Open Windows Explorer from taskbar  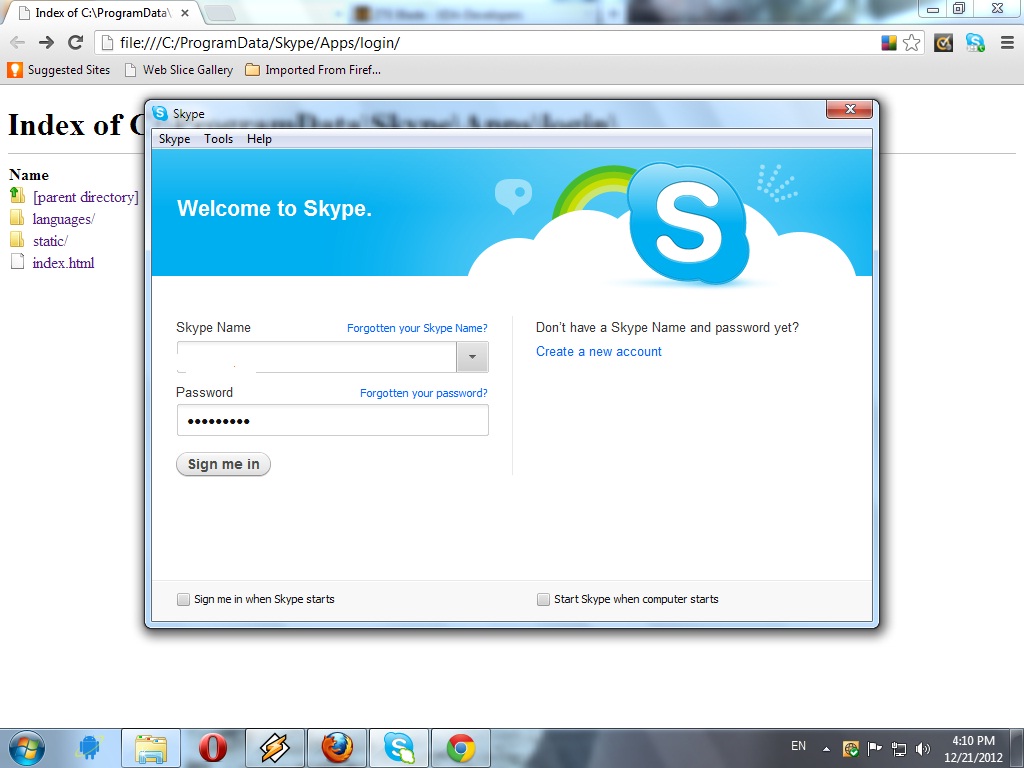(151, 748)
